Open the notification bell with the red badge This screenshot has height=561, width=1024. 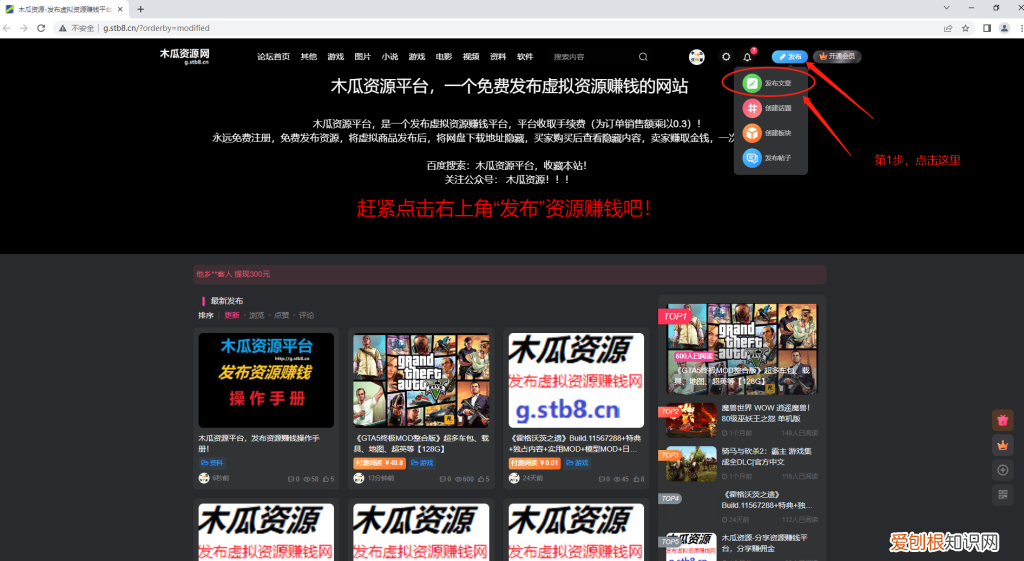pyautogui.click(x=748, y=57)
